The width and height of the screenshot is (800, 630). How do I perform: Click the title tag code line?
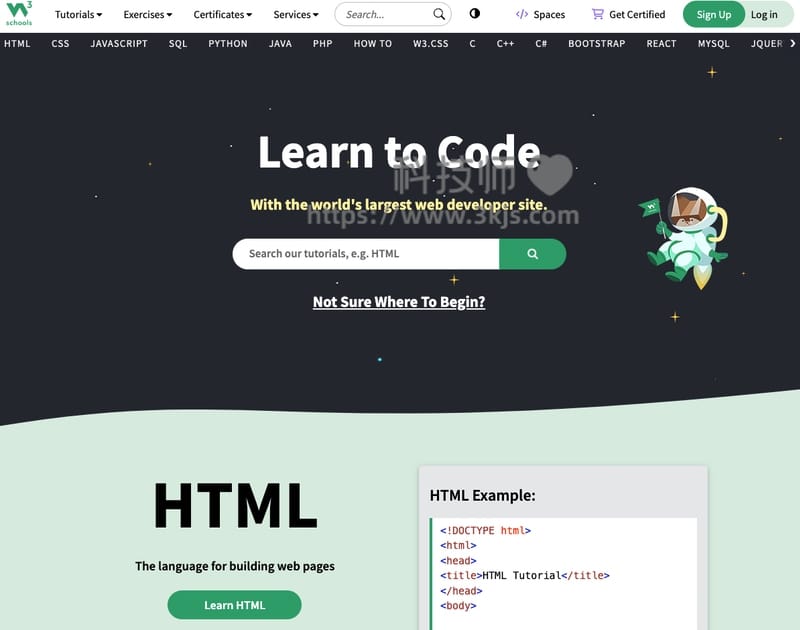524,575
